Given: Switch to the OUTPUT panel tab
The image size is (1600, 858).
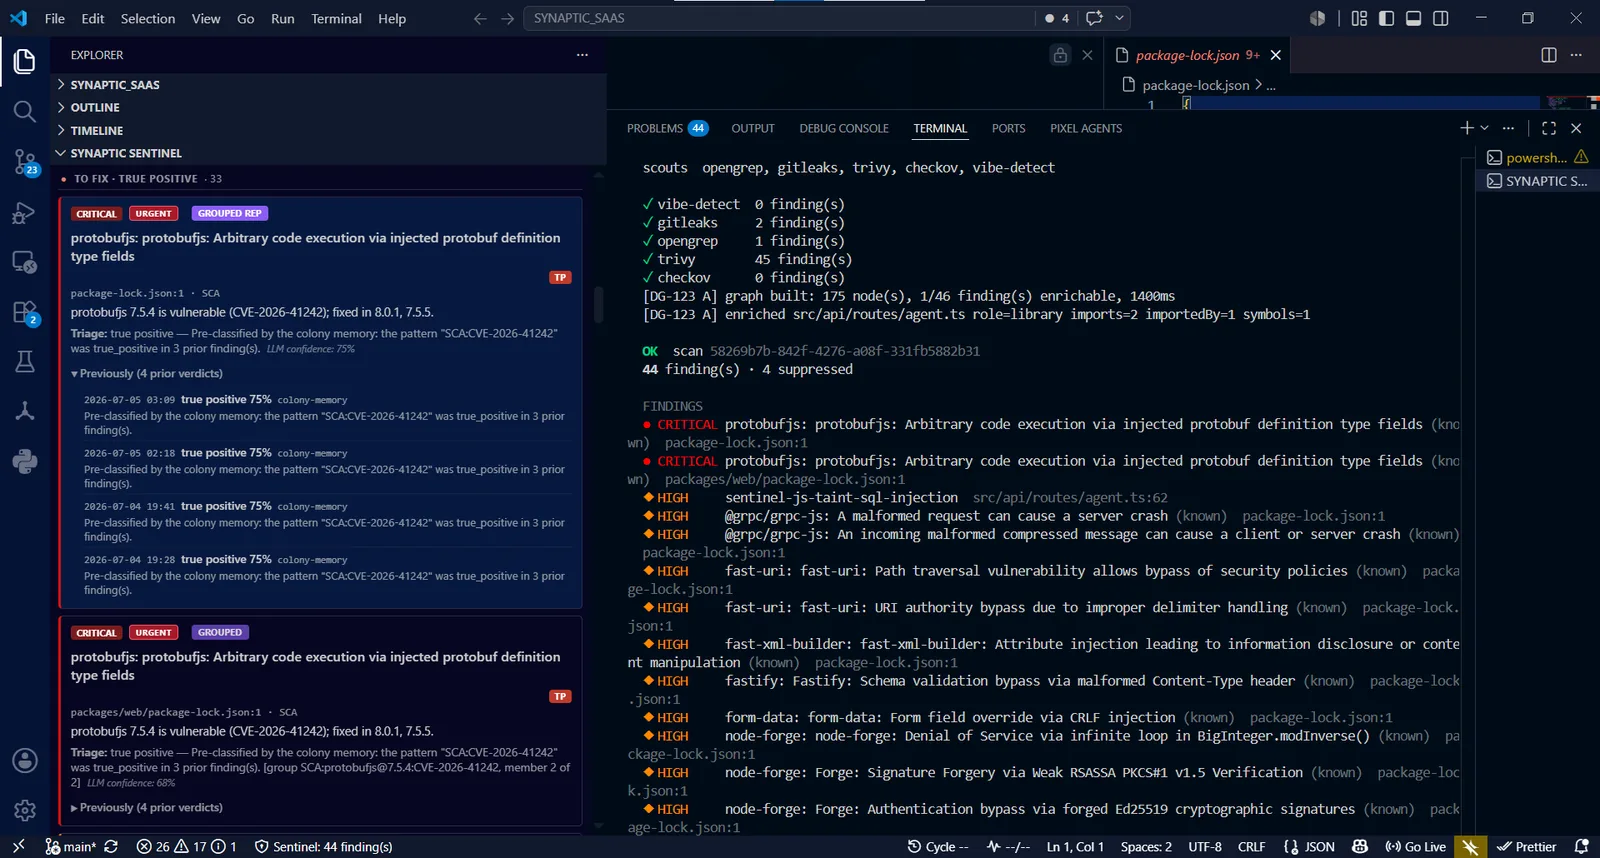Looking at the screenshot, I should [753, 128].
